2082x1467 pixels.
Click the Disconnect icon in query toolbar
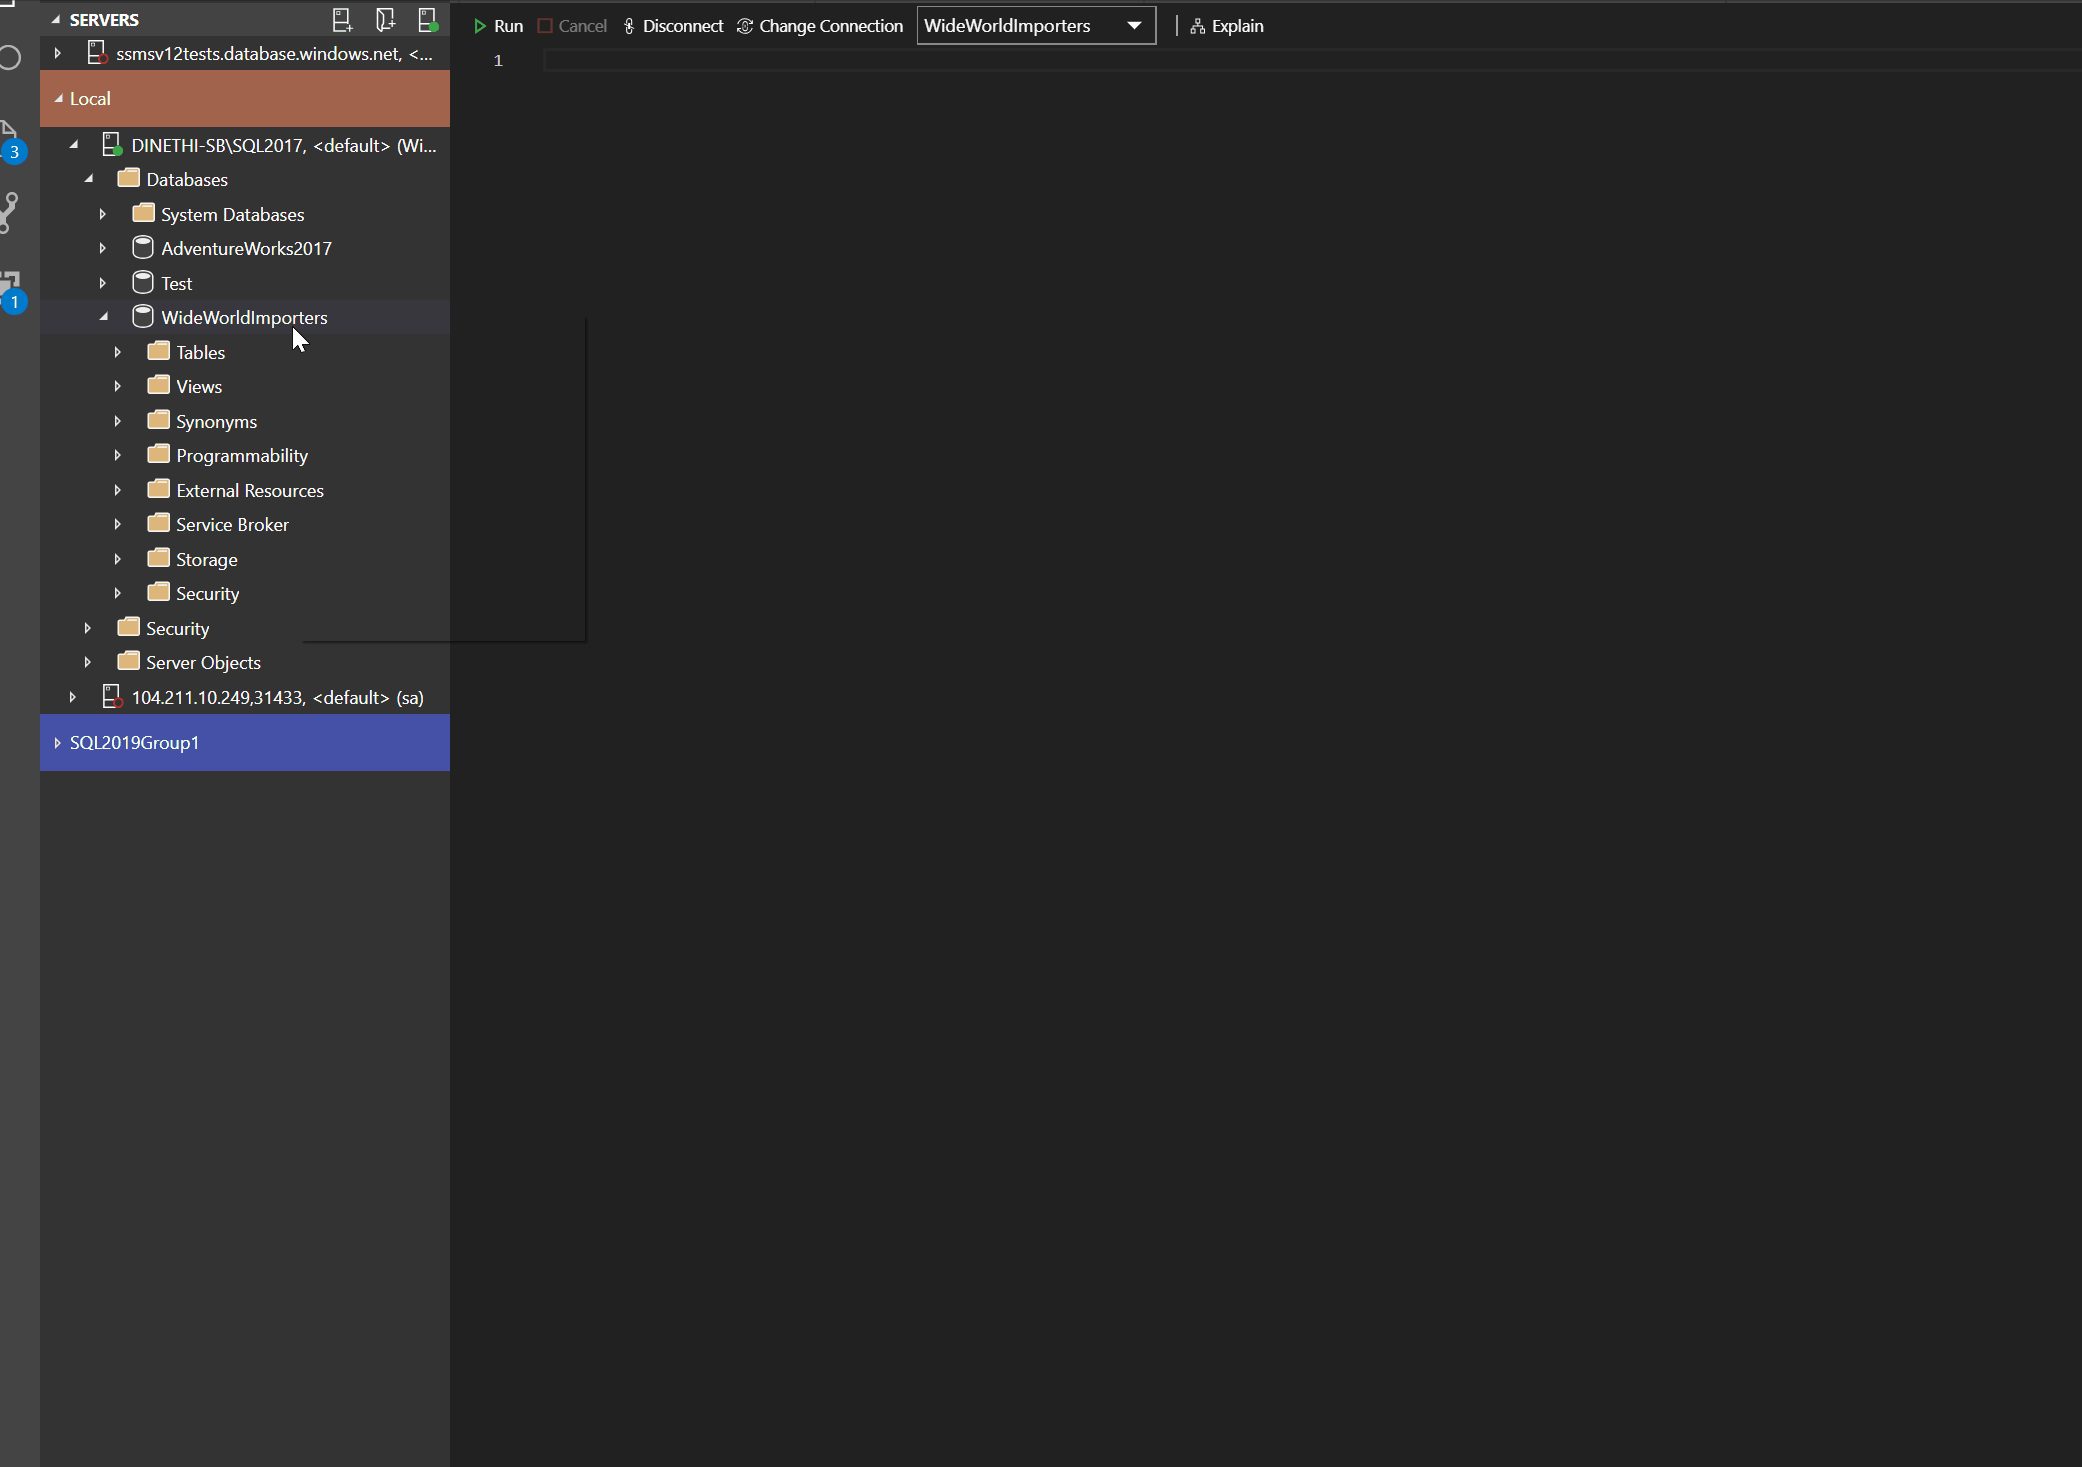coord(628,25)
